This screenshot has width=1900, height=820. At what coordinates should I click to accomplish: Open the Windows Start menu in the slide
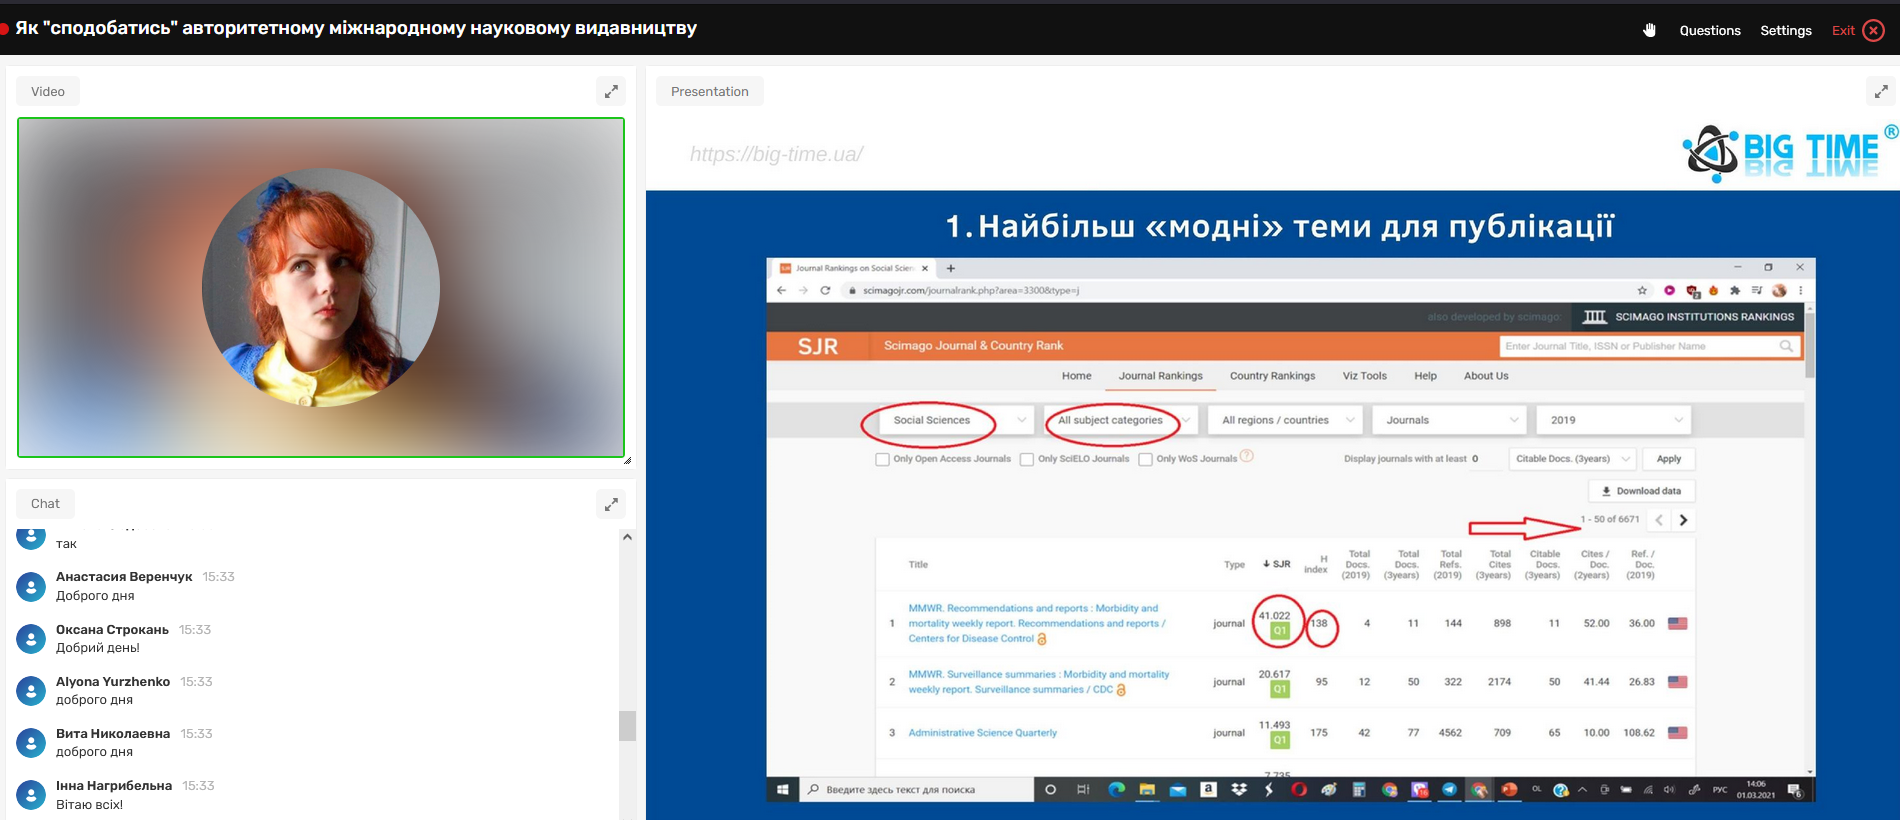(x=783, y=790)
